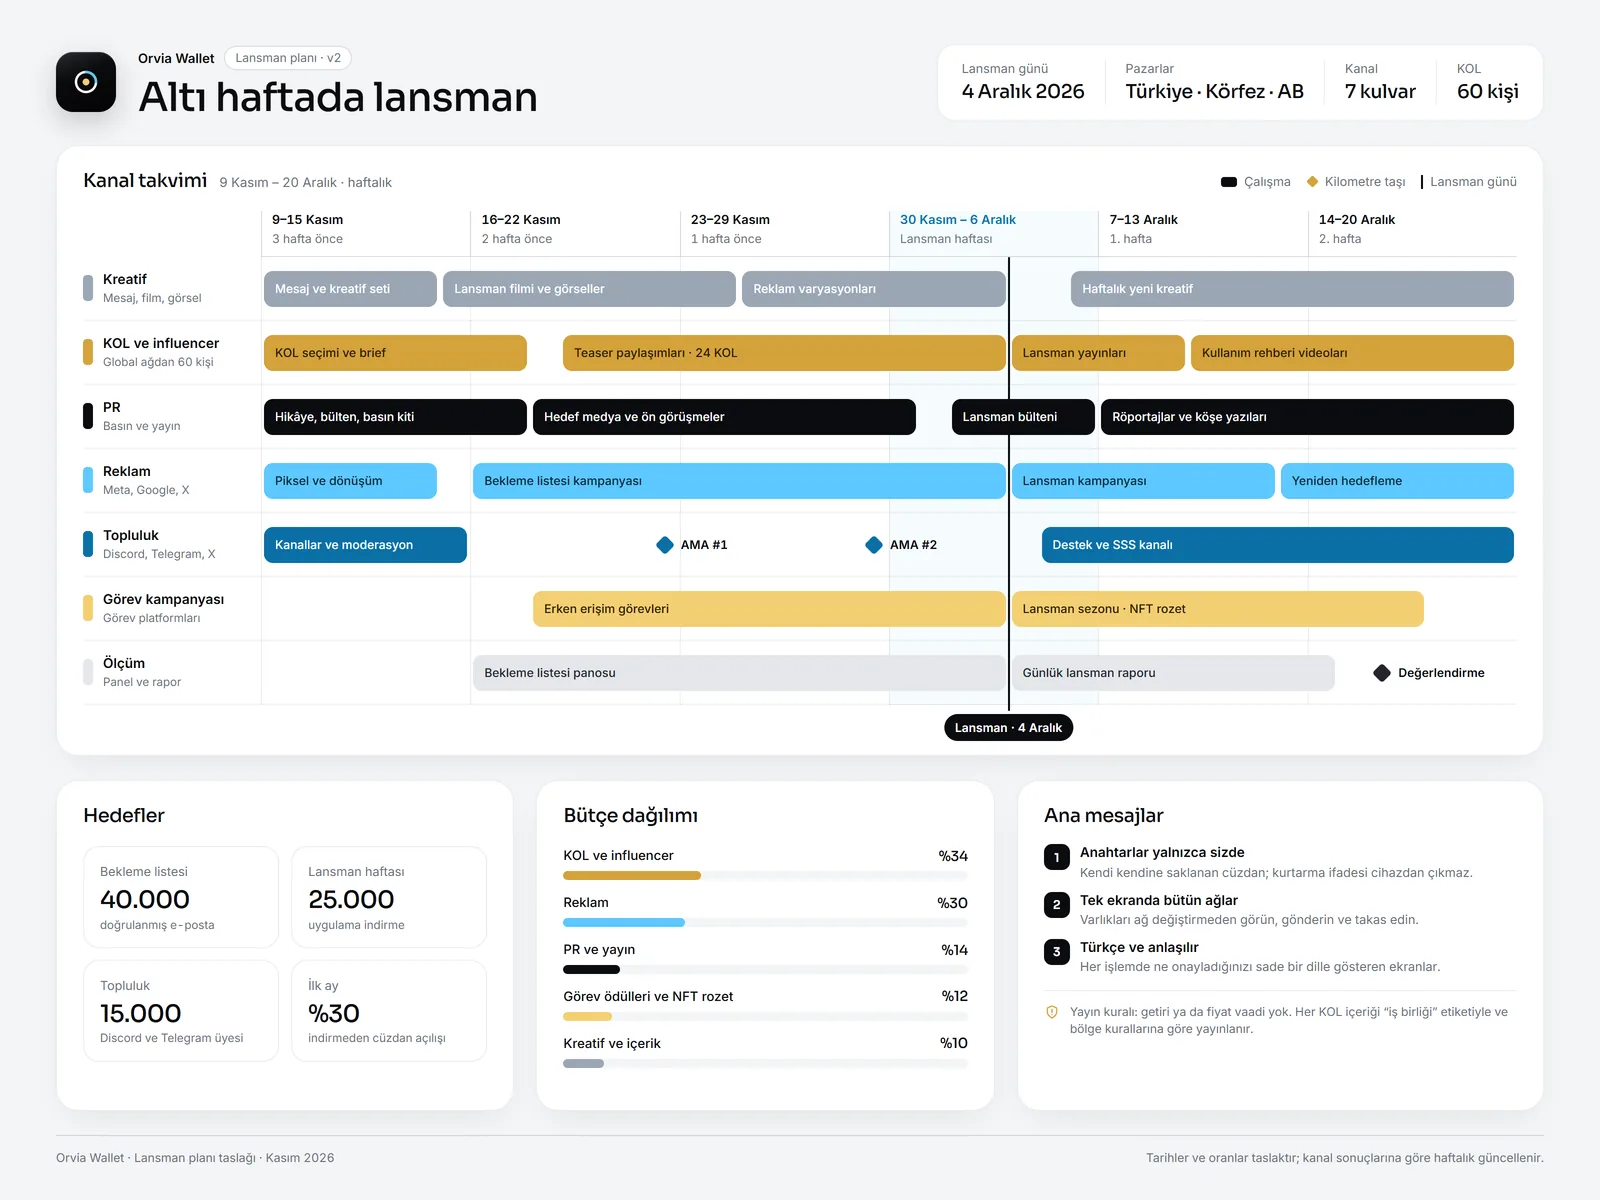This screenshot has height=1200, width=1600.
Task: Open the Mesaj ve kreatif seti task bar
Action: [350, 289]
